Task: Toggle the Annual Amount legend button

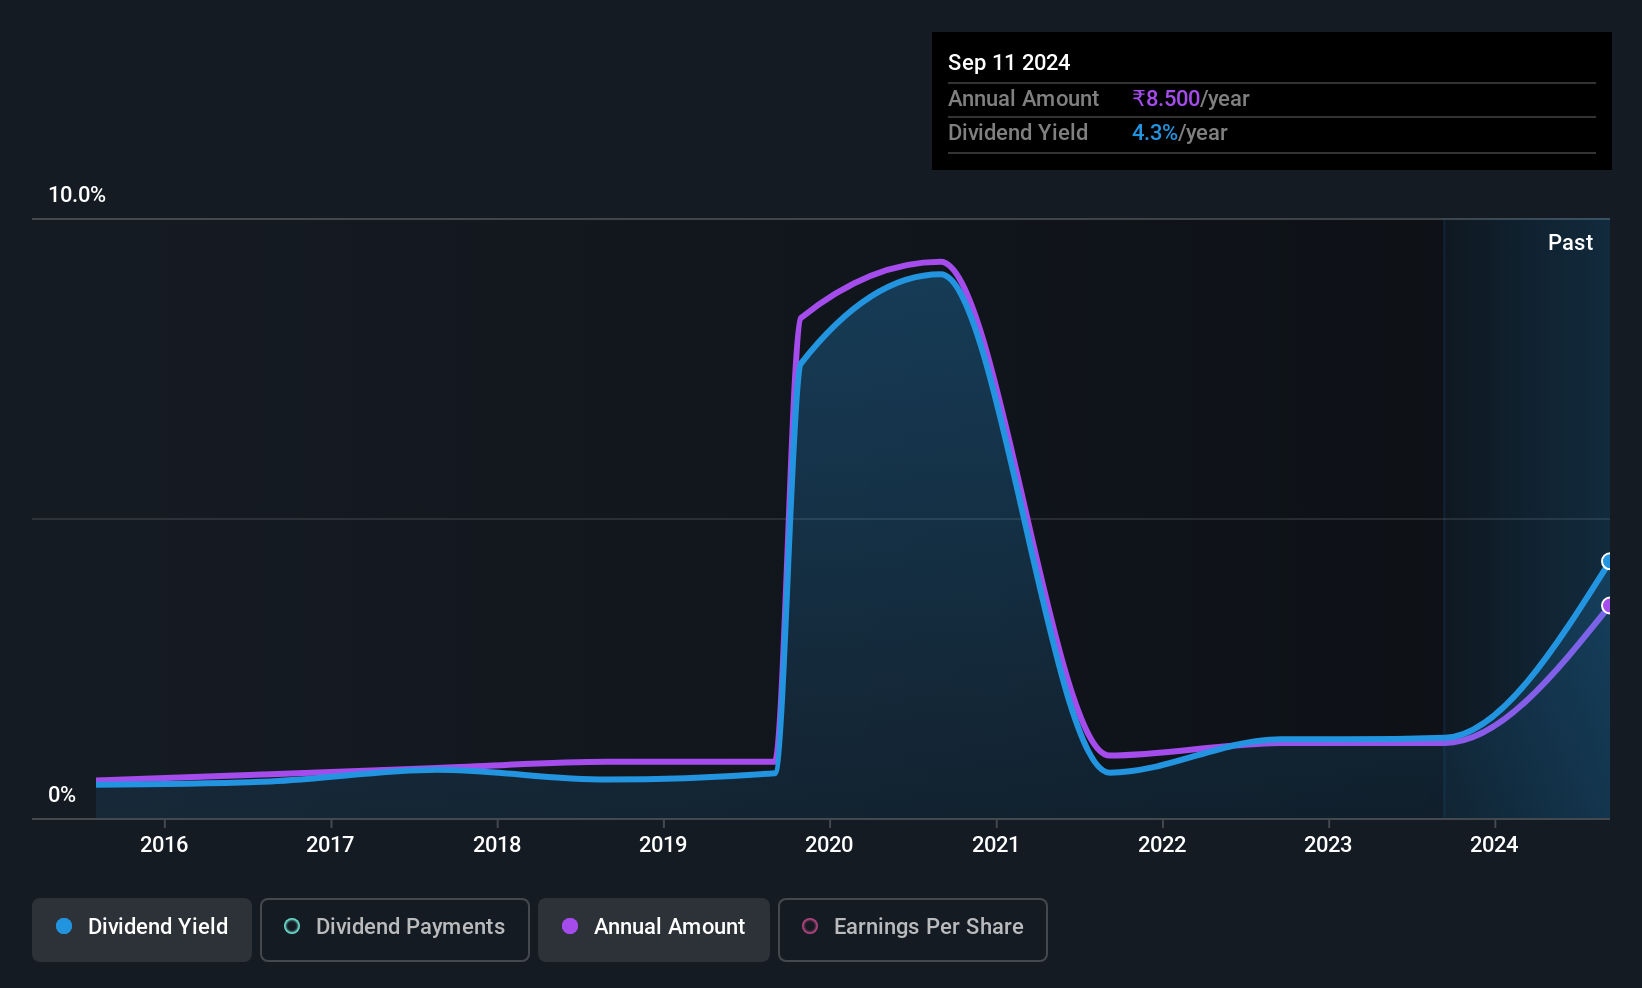Action: tap(654, 929)
